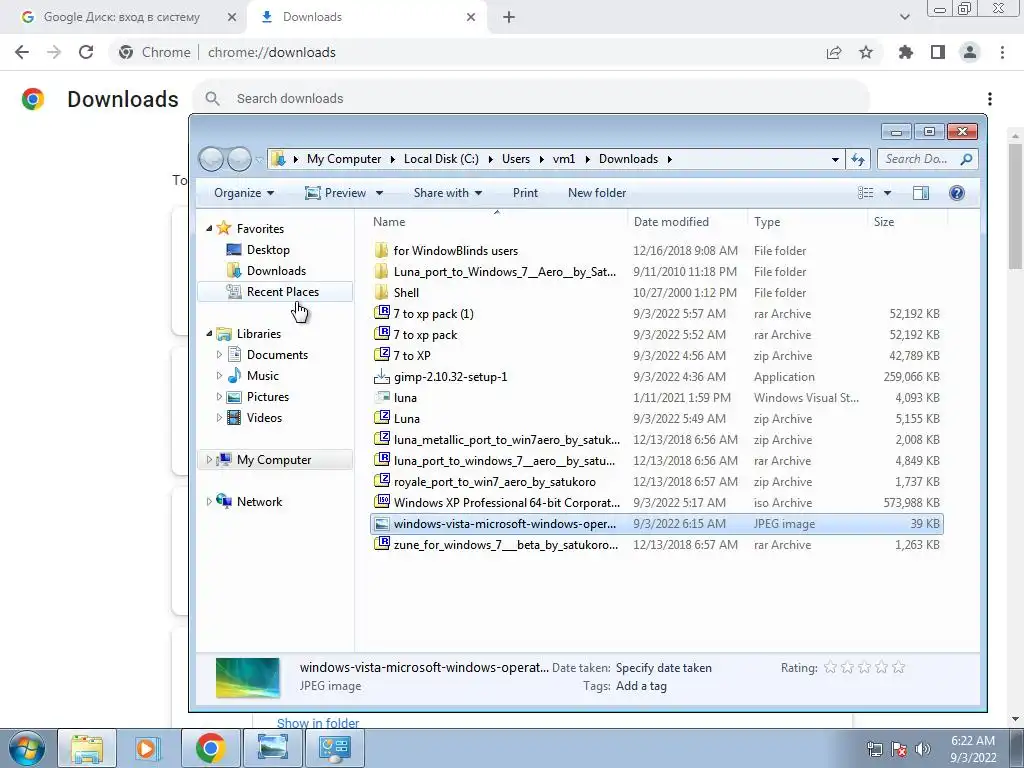Click Explorer refresh button beside address bar
This screenshot has width=1024, height=768.
[x=857, y=159]
